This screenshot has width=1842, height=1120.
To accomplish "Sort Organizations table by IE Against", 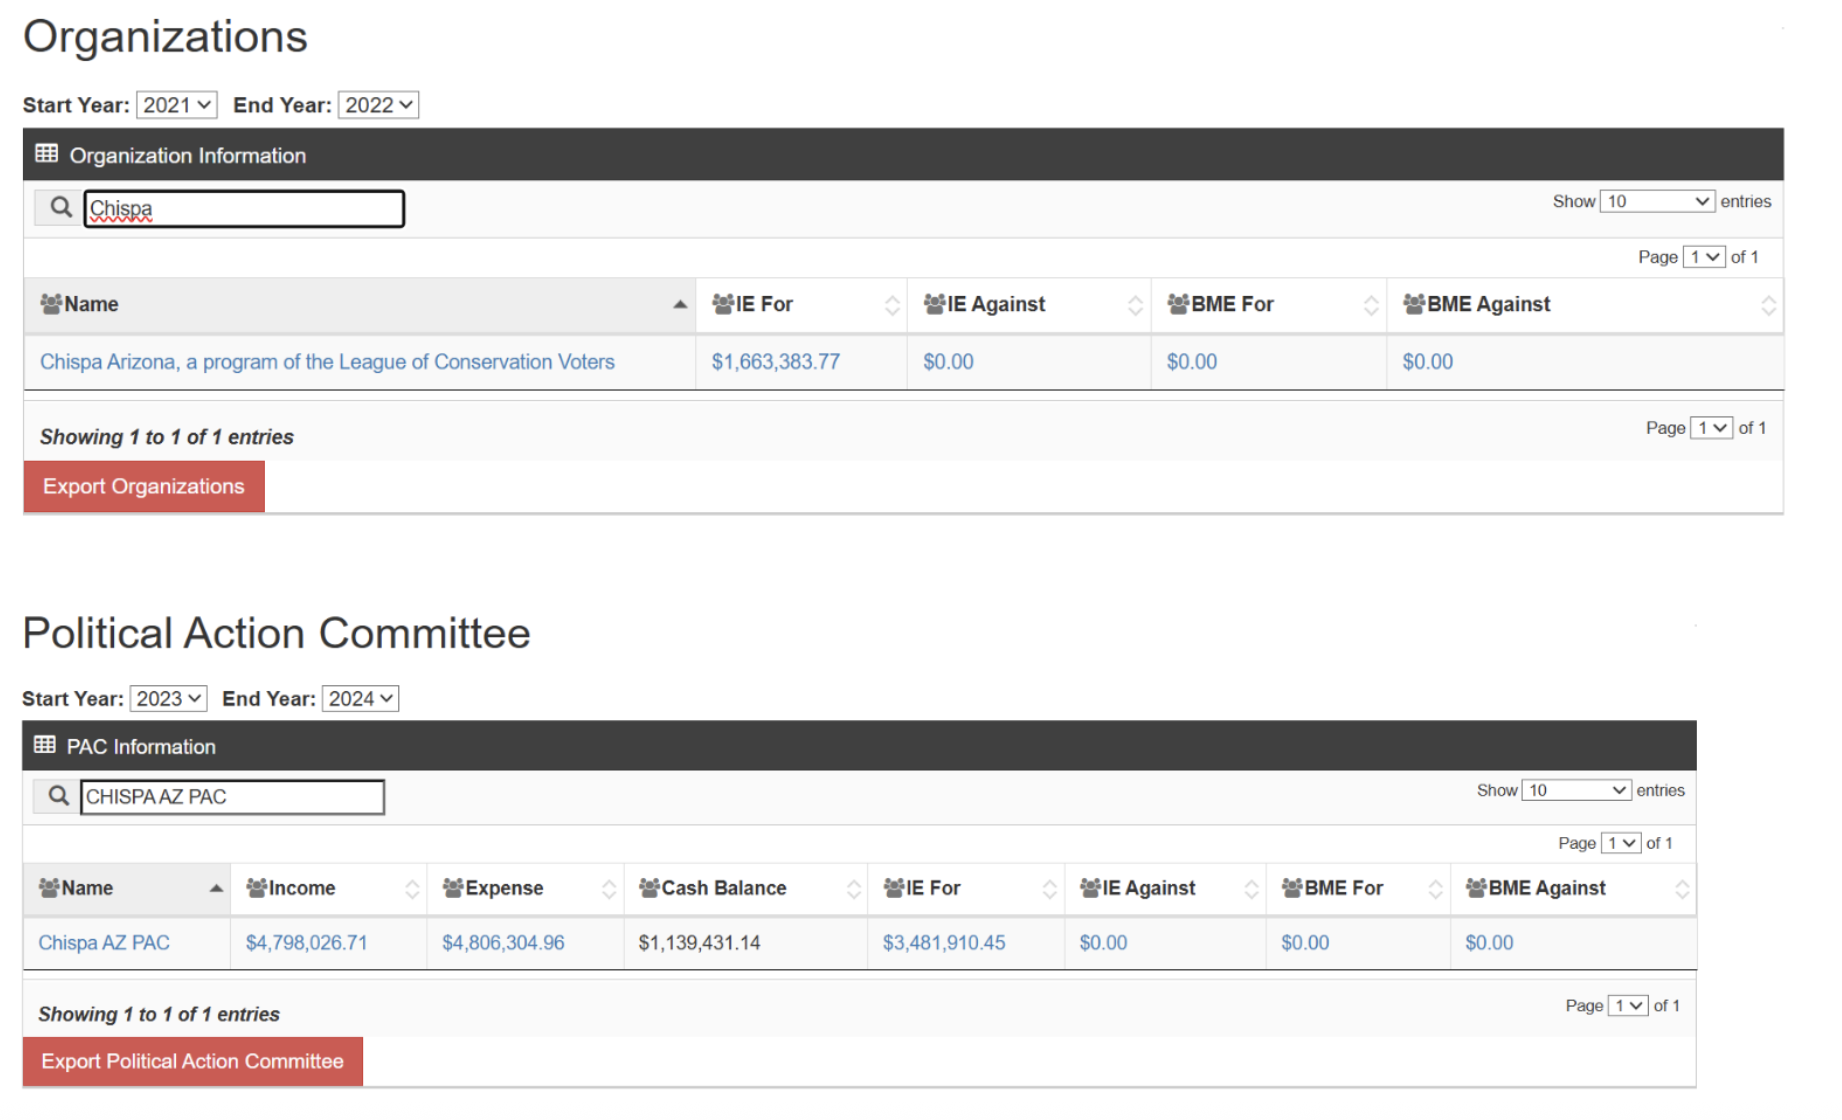I will [1029, 305].
